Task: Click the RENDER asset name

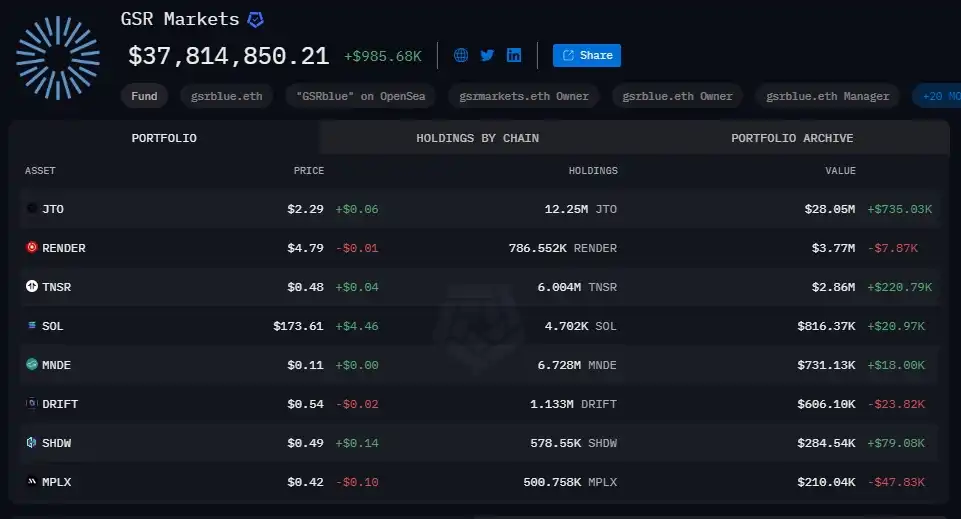Action: 64,248
